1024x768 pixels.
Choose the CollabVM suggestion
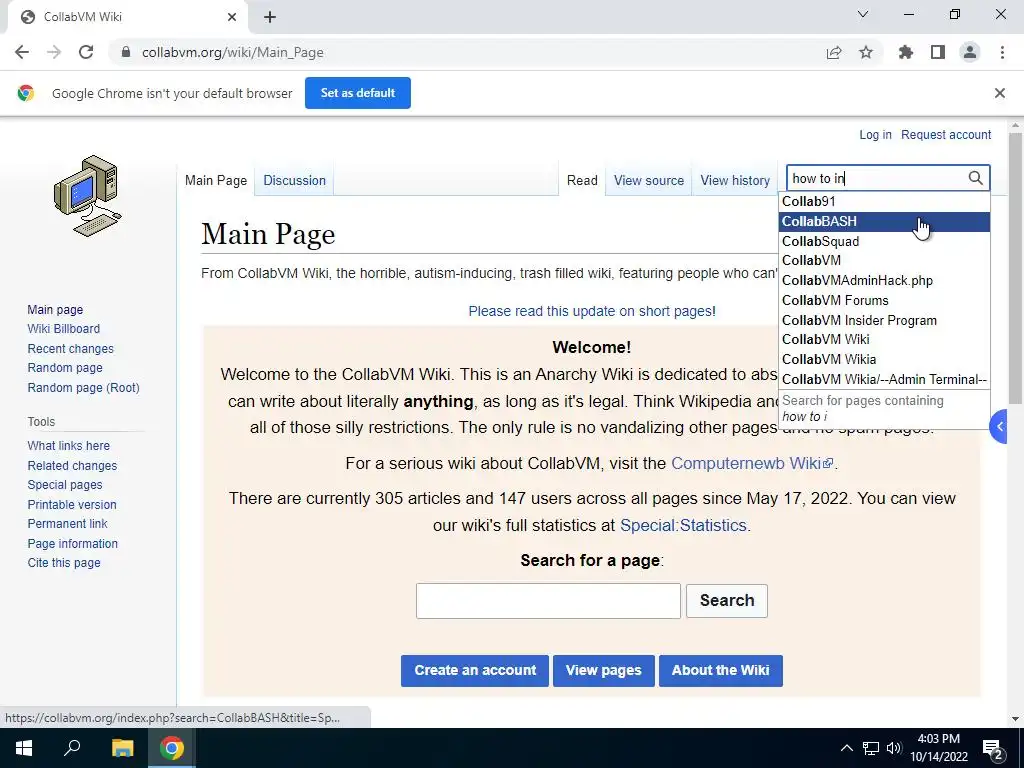point(884,261)
